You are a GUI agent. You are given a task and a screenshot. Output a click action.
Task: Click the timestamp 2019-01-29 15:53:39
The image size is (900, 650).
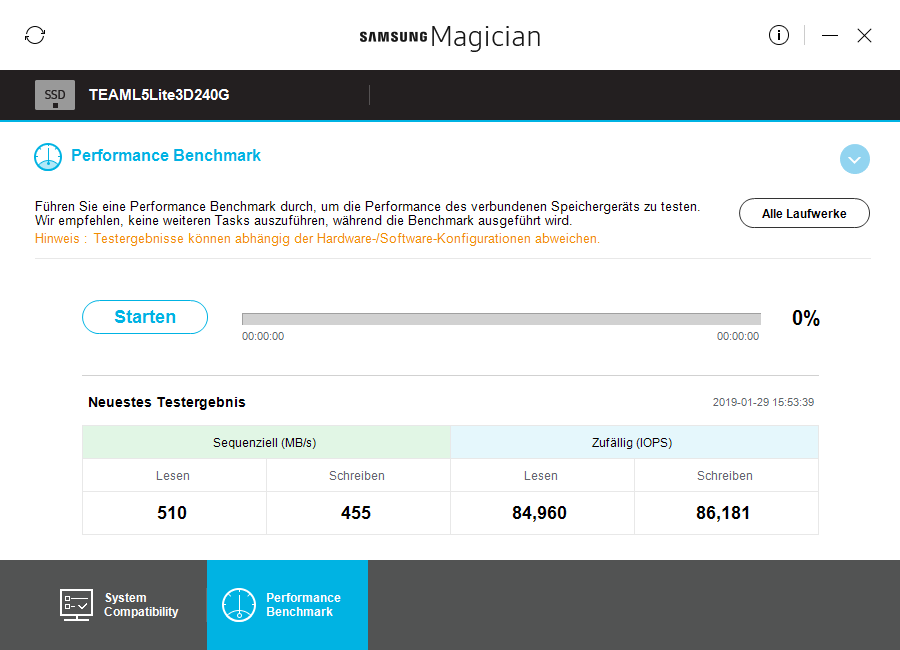click(x=763, y=402)
